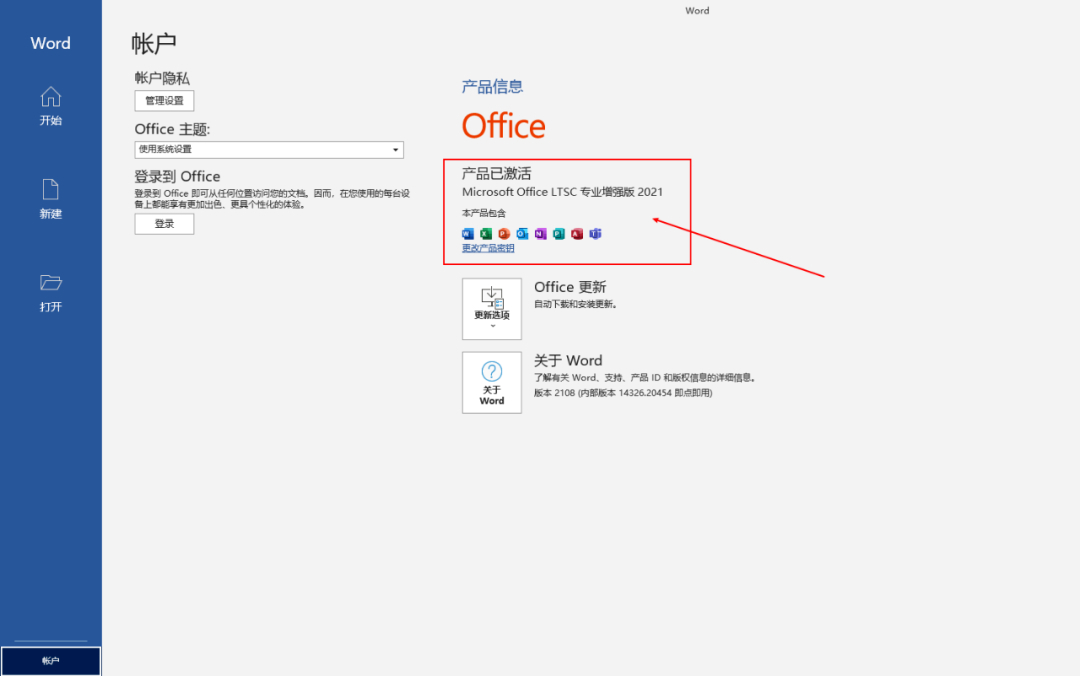Screen dimensions: 1080x676
Task: Click the Office 更新 heading
Action: [570, 287]
